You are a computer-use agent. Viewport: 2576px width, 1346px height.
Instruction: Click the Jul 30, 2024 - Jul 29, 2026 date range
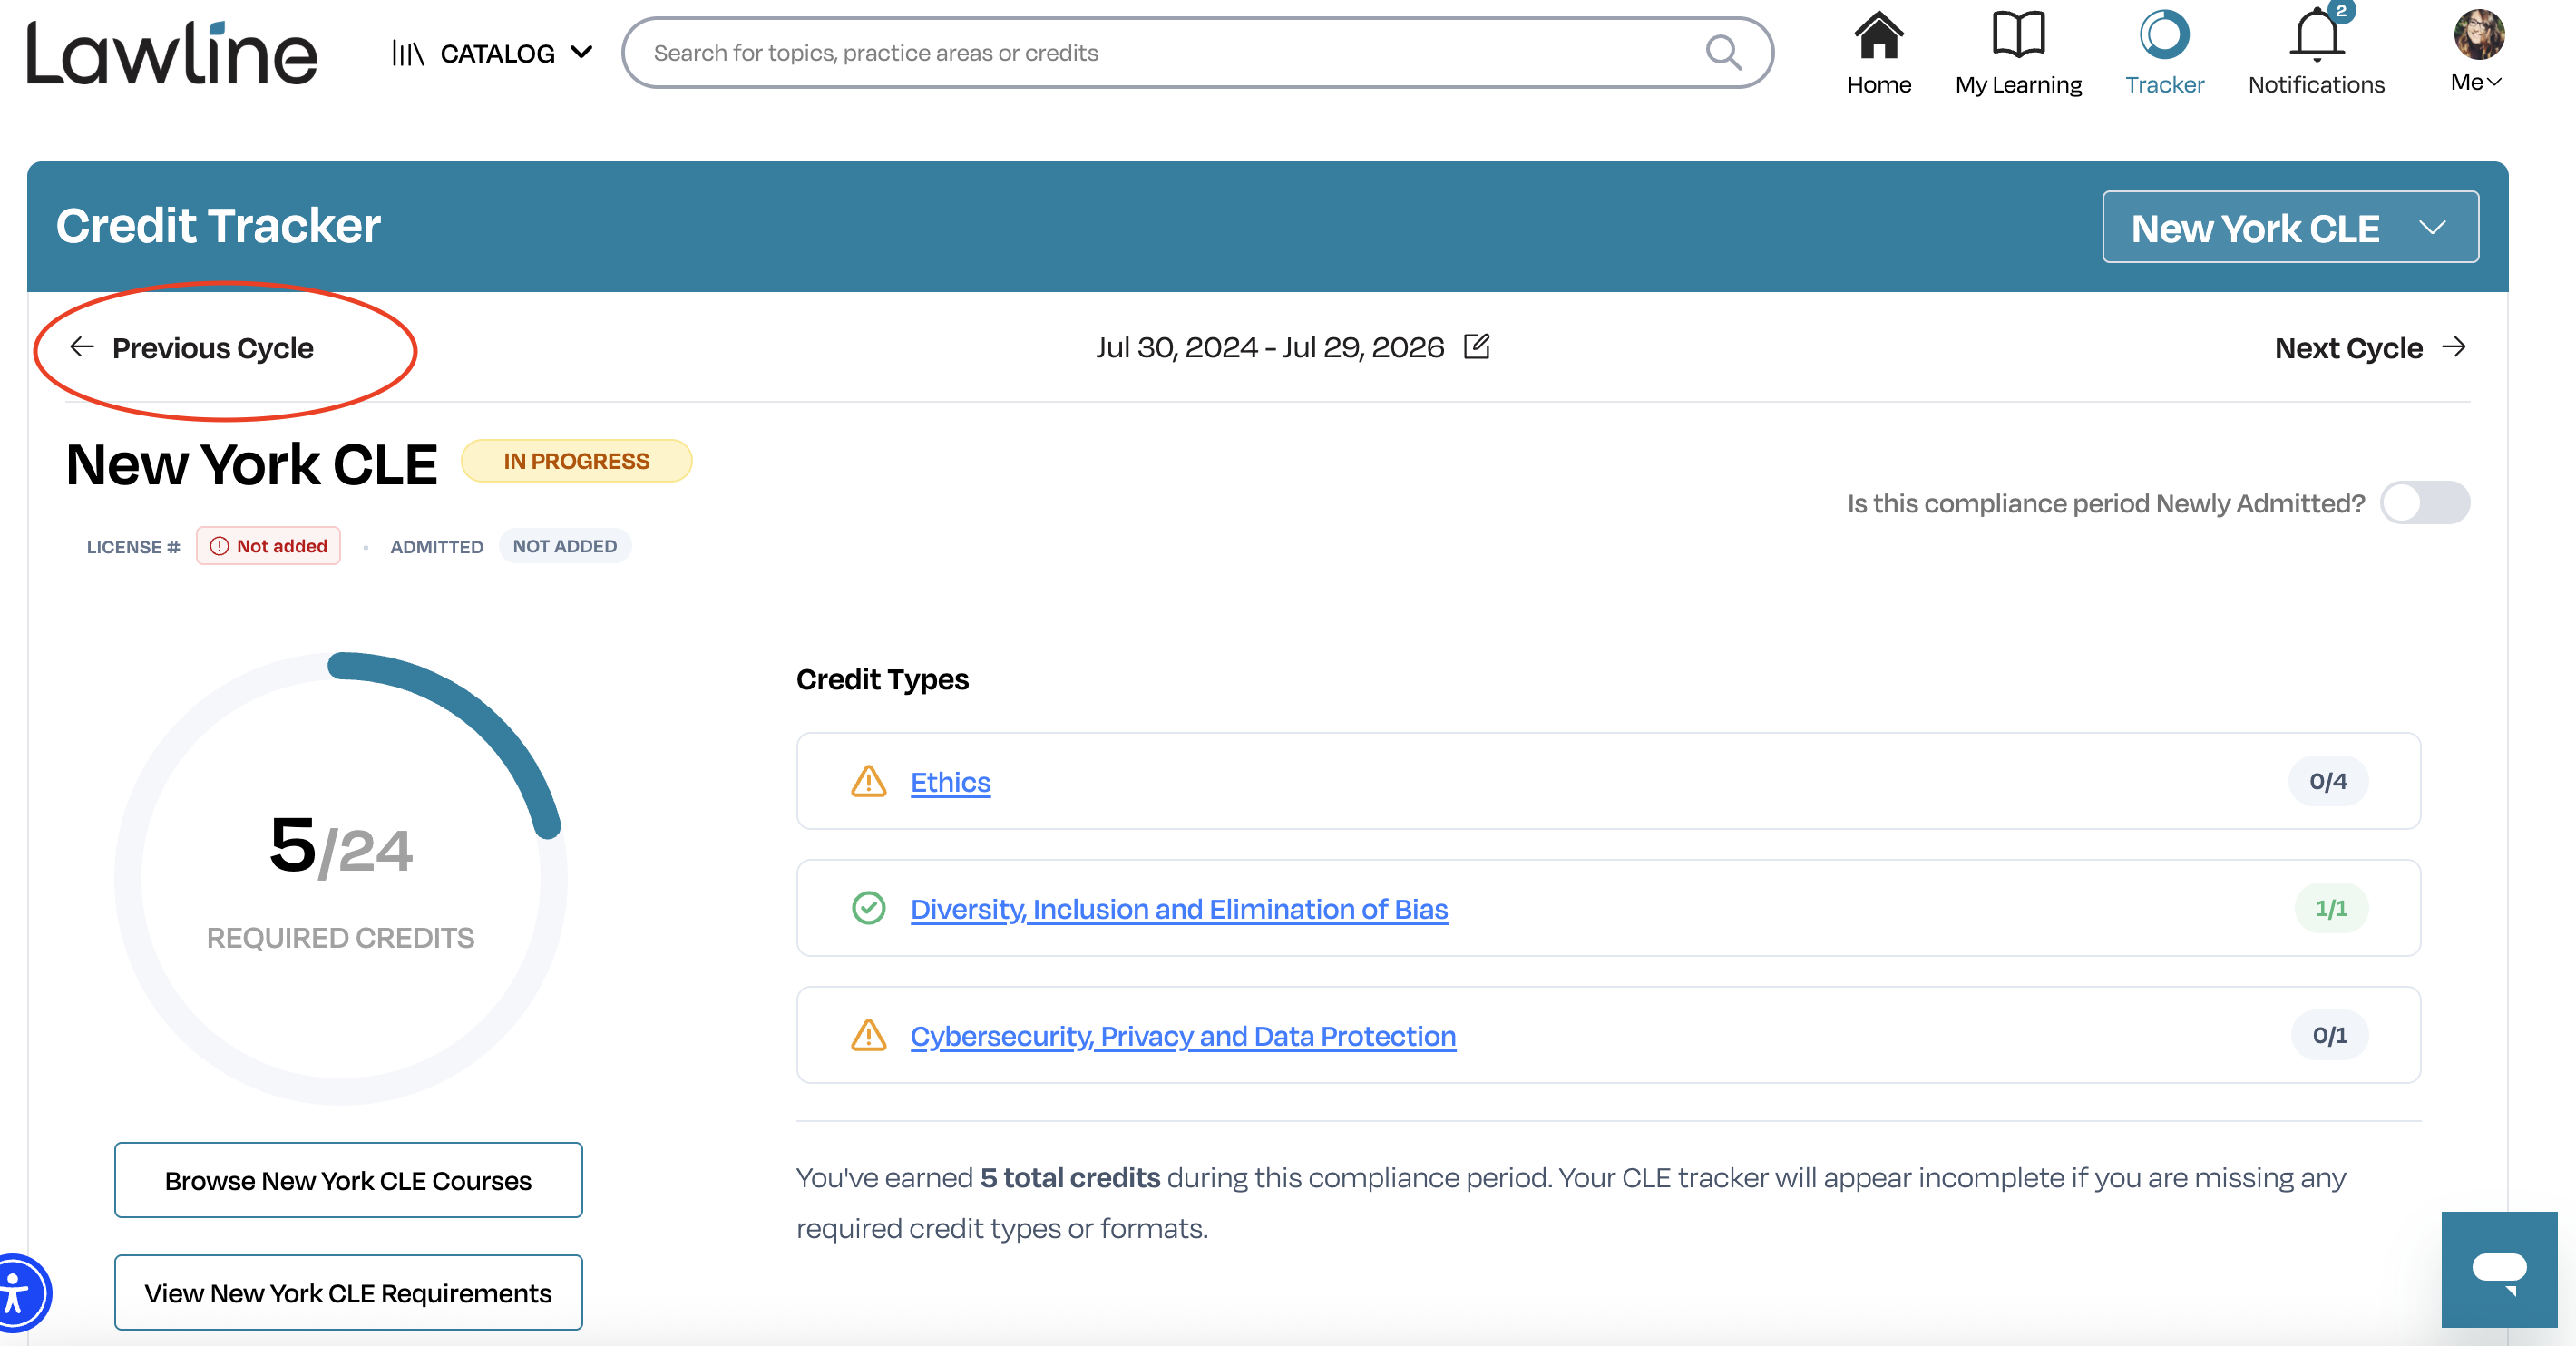pyautogui.click(x=1270, y=347)
